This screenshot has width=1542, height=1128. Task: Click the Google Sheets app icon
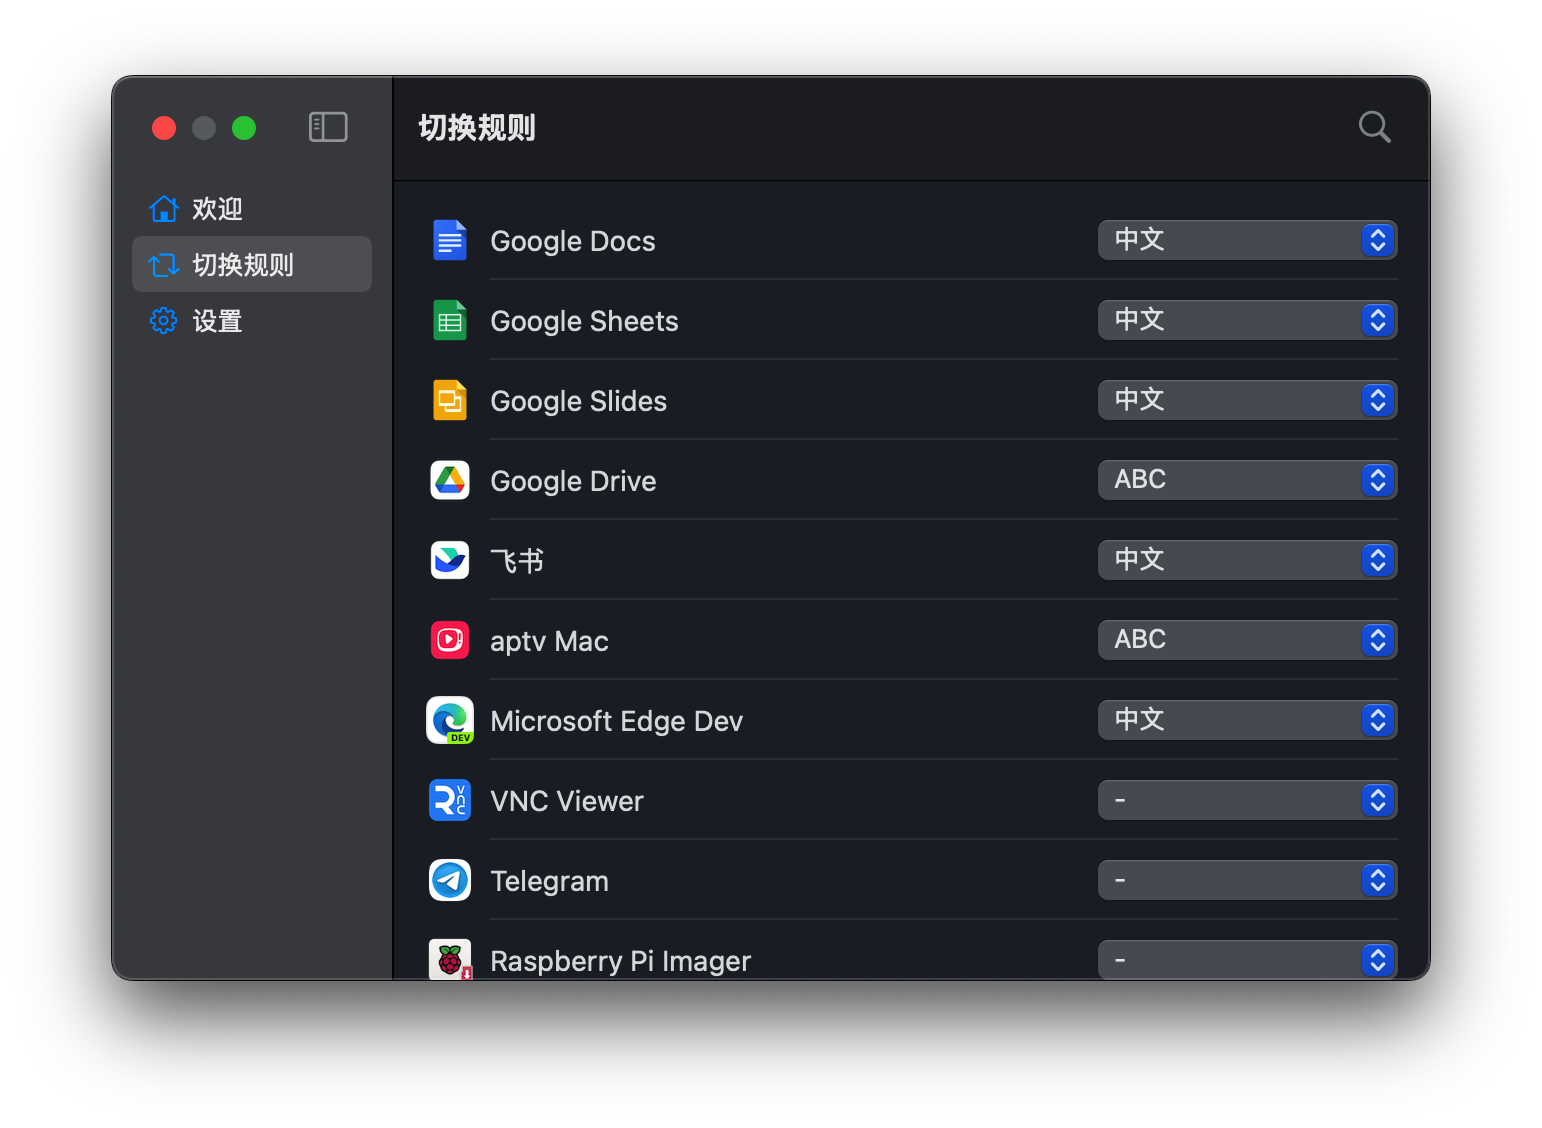pyautogui.click(x=450, y=320)
